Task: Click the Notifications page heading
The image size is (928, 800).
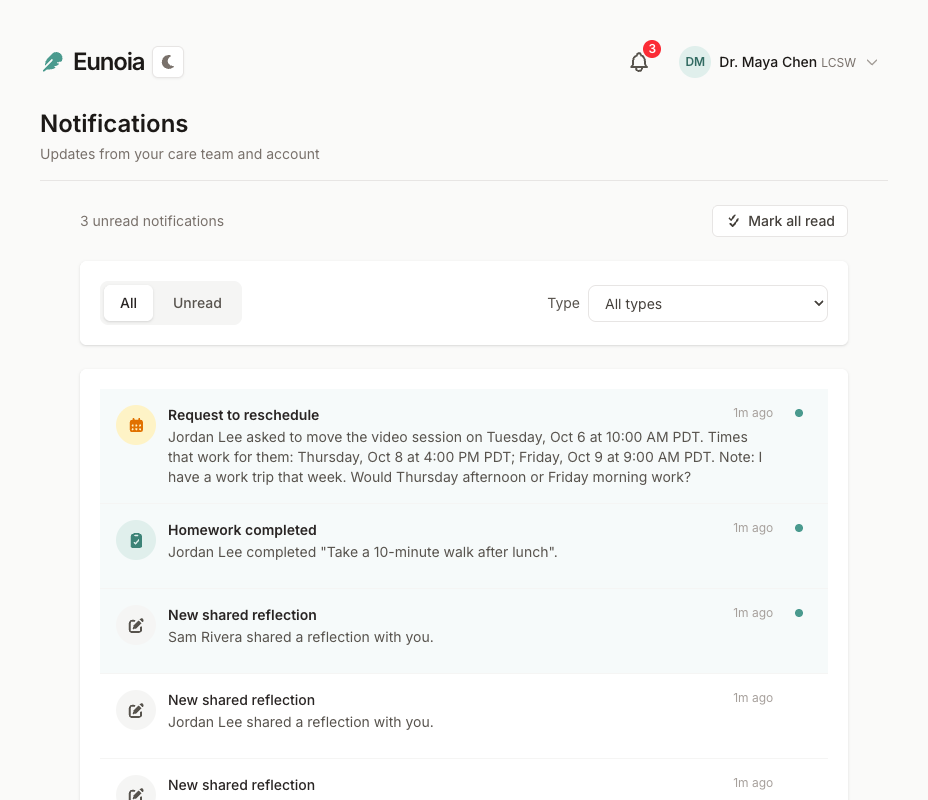Action: click(x=114, y=124)
